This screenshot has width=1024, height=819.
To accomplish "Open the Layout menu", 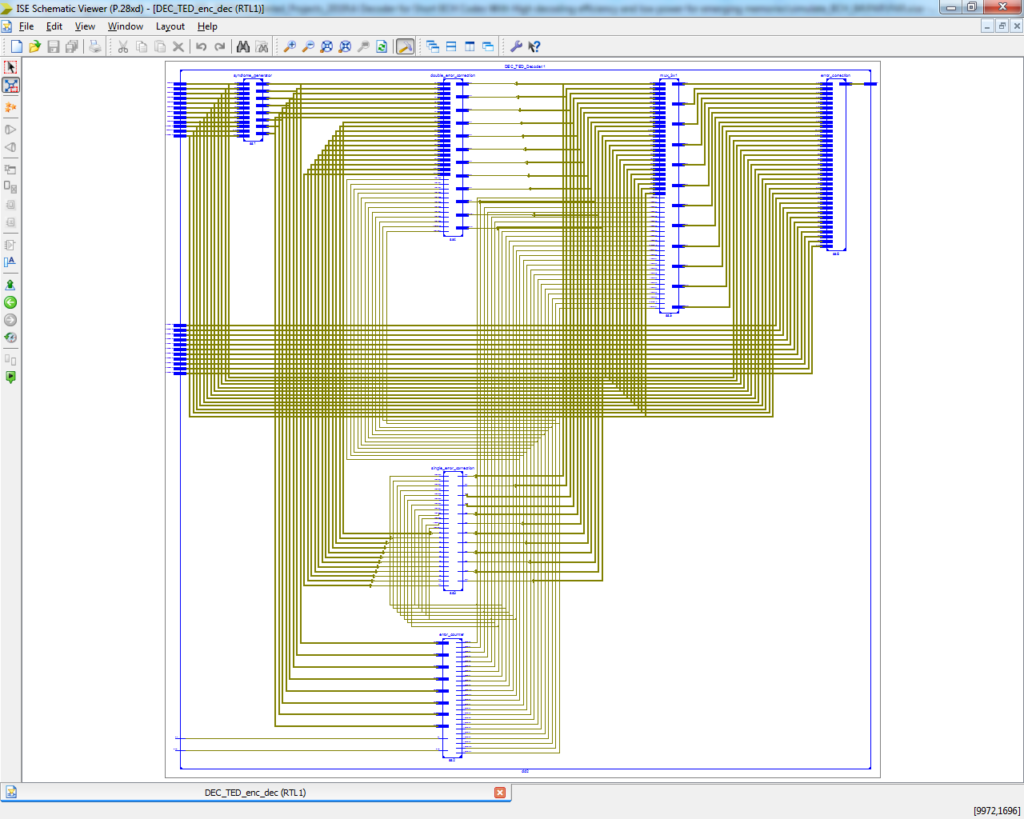I will coord(170,26).
